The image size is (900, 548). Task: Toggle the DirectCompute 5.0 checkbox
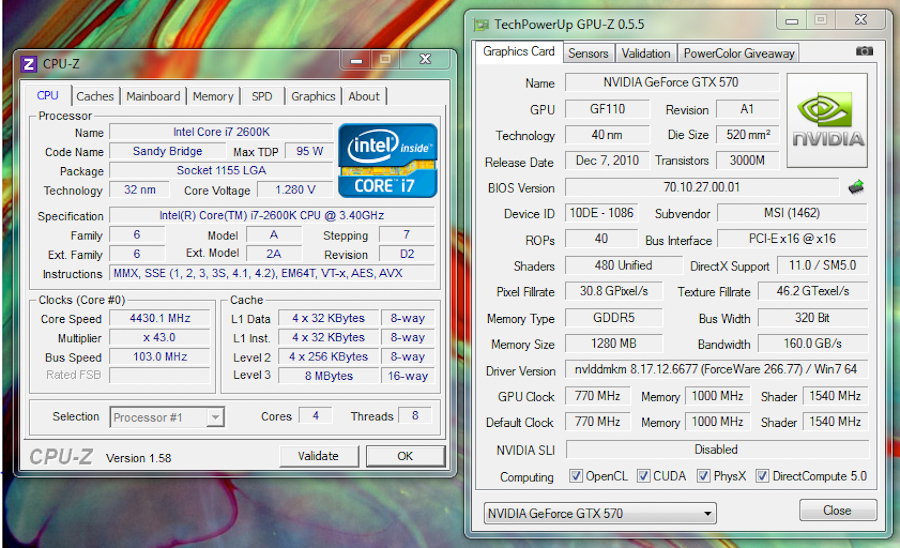tap(762, 476)
